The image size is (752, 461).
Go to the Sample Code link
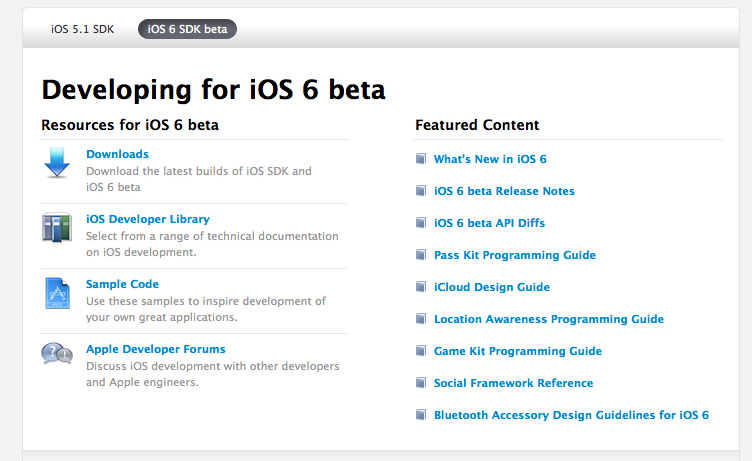pyautogui.click(x=122, y=284)
